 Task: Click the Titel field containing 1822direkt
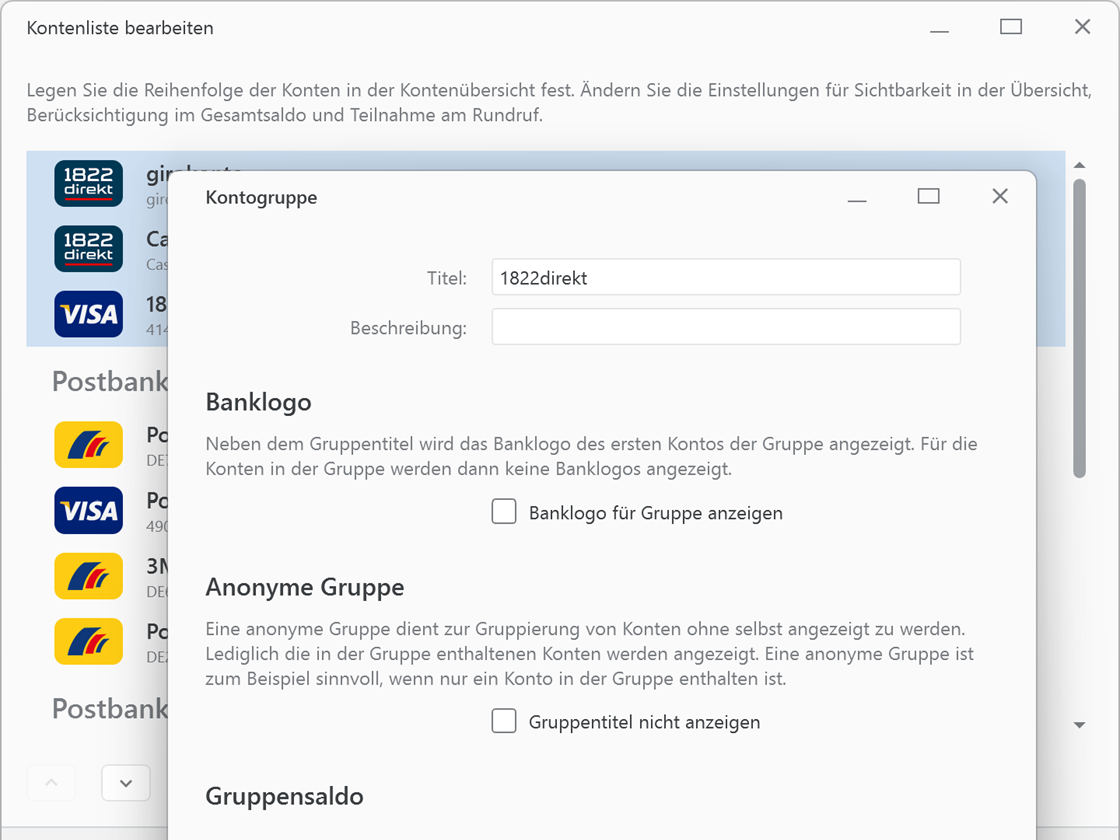point(726,277)
